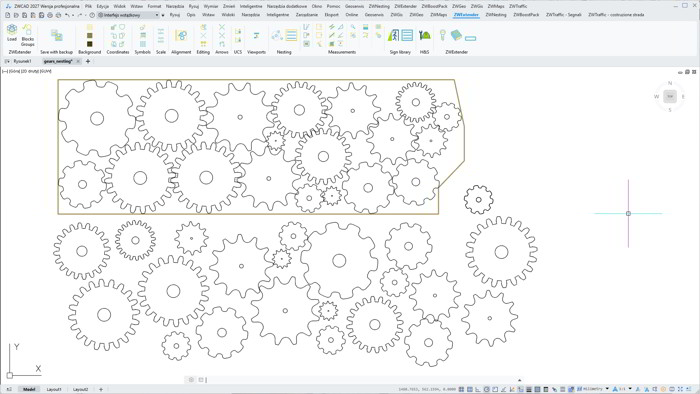This screenshot has width=700, height=394.
Task: Toggle lineweight display in status bar
Action: pyautogui.click(x=529, y=390)
